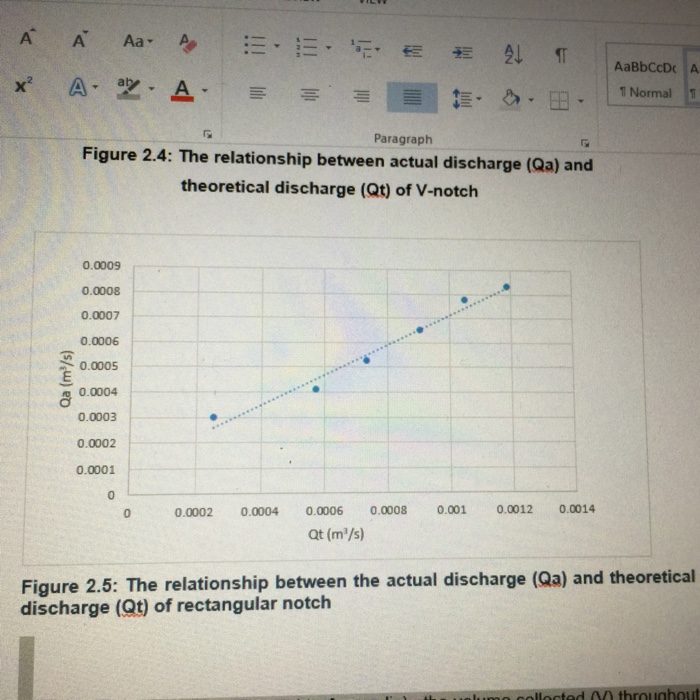Click the Figure 2.5 caption text

tap(358, 592)
